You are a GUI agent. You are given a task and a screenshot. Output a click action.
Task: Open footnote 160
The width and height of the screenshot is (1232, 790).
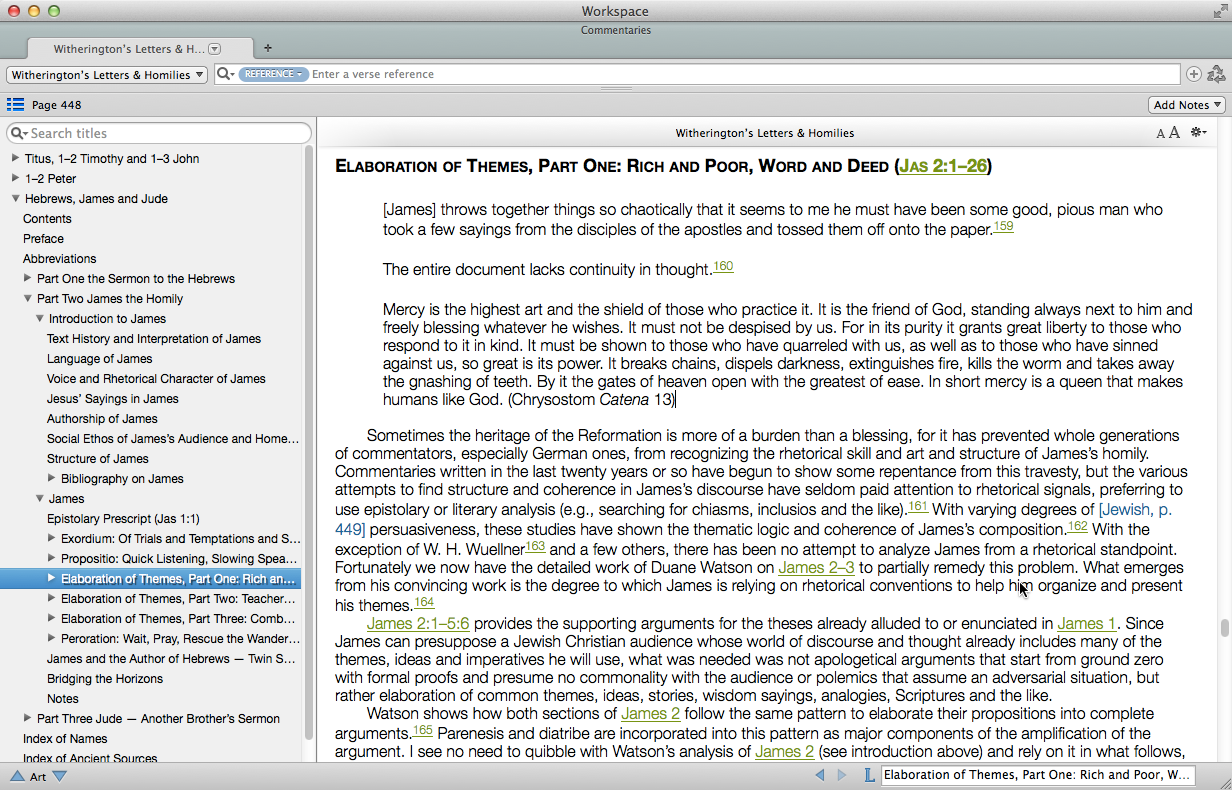(723, 266)
